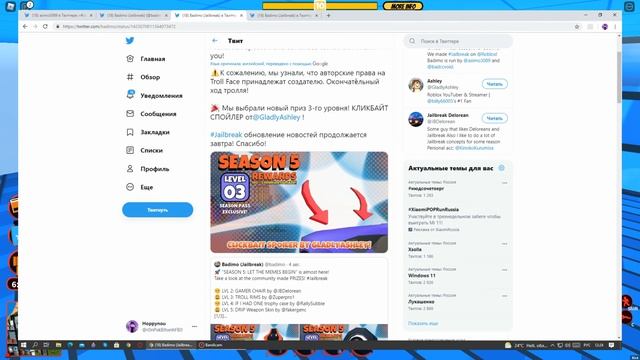Screen dimensions: 640x360
Task: Click the search magnifier icon
Action: coord(412,41)
